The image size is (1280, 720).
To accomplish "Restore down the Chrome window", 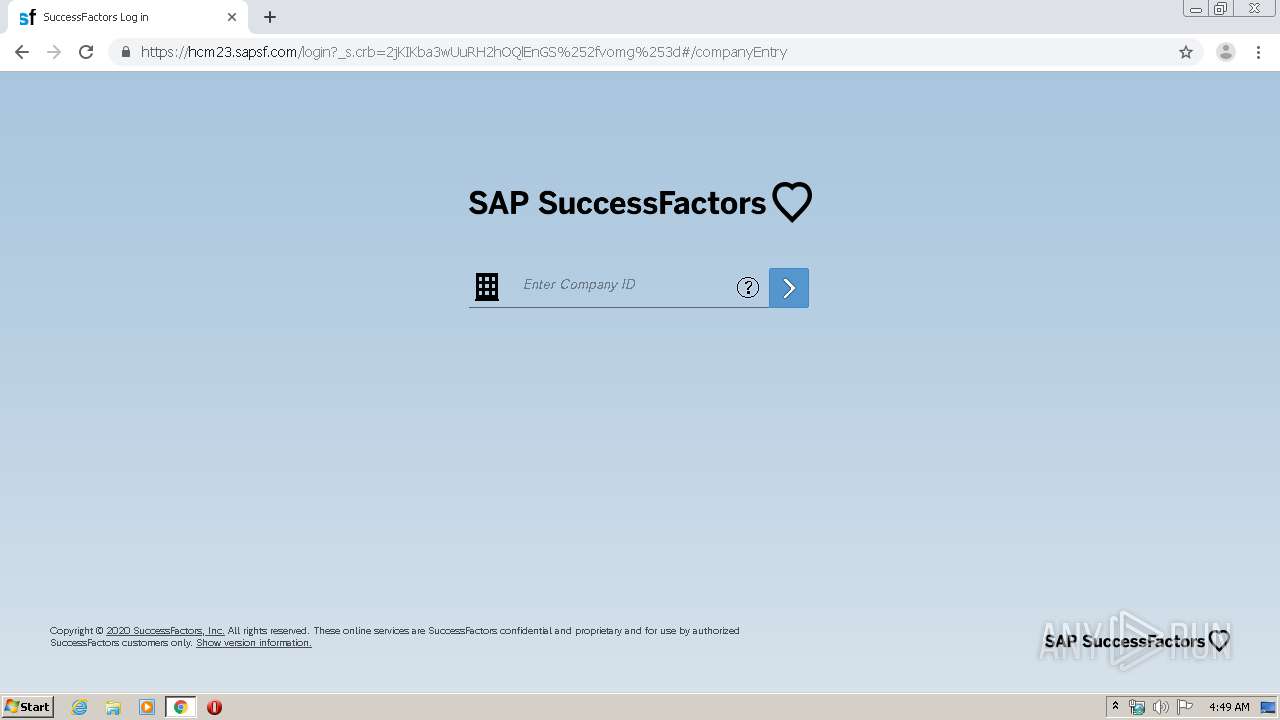I will tap(1221, 9).
